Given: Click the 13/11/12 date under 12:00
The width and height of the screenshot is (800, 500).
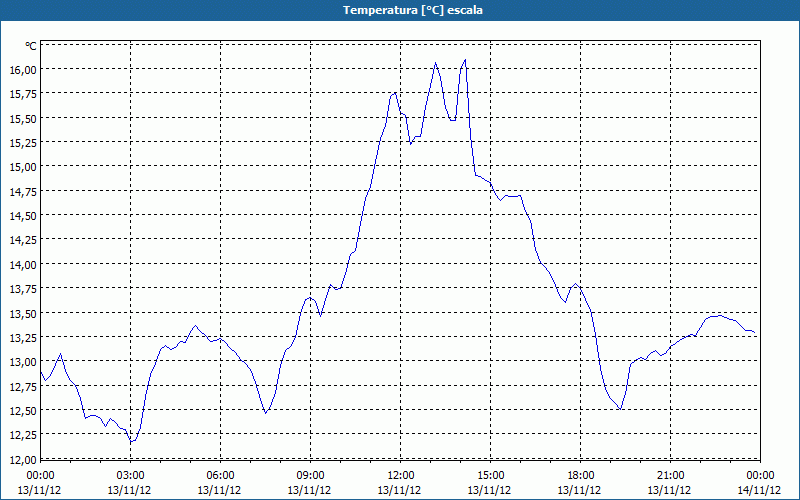Looking at the screenshot, I should pyautogui.click(x=399, y=490).
